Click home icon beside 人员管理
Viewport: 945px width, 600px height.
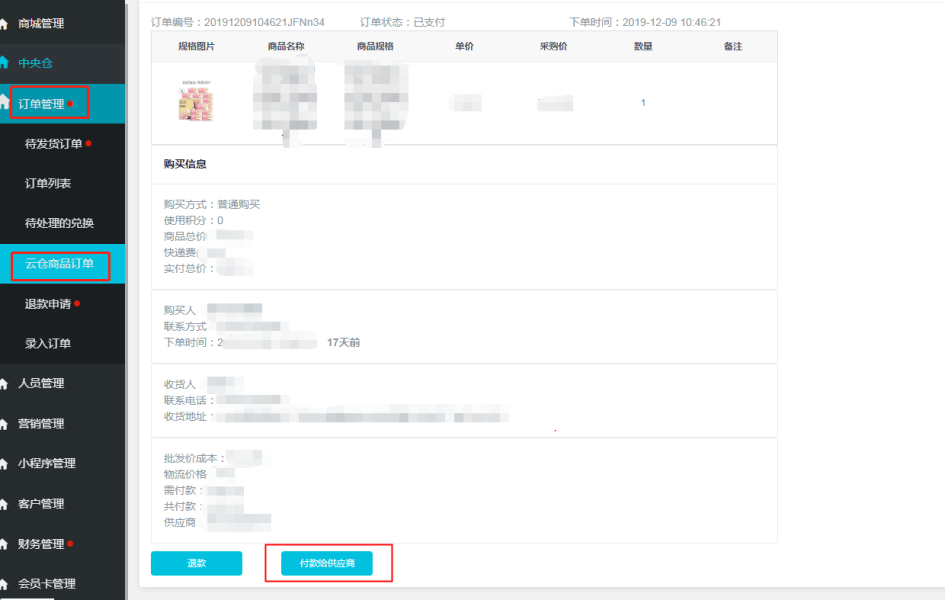(5, 384)
